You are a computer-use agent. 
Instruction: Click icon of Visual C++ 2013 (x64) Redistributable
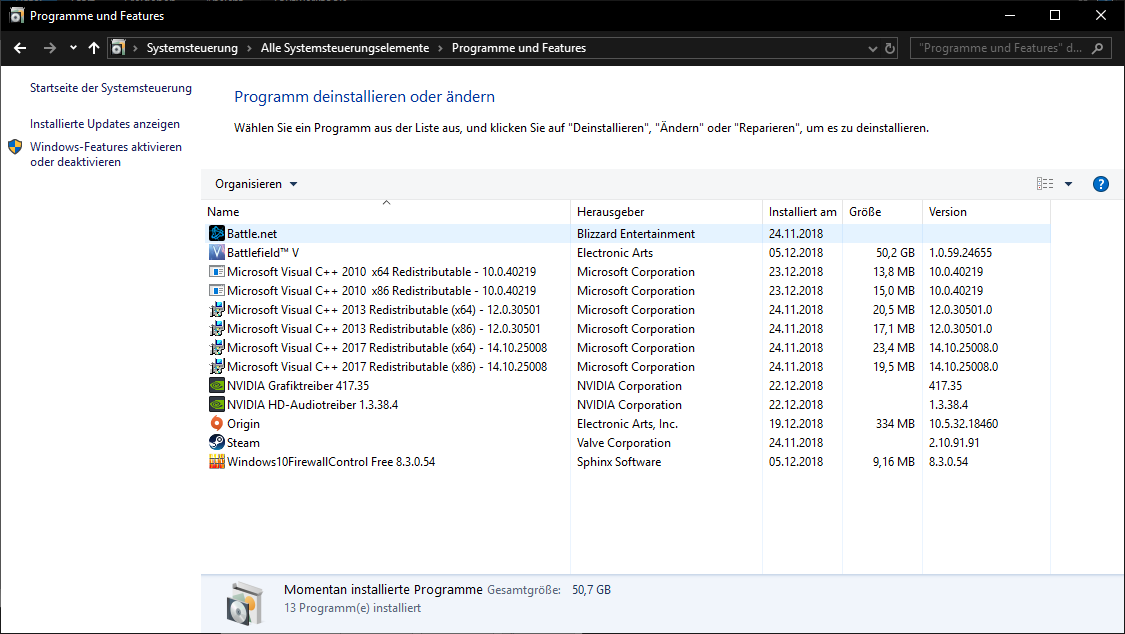pyautogui.click(x=217, y=310)
